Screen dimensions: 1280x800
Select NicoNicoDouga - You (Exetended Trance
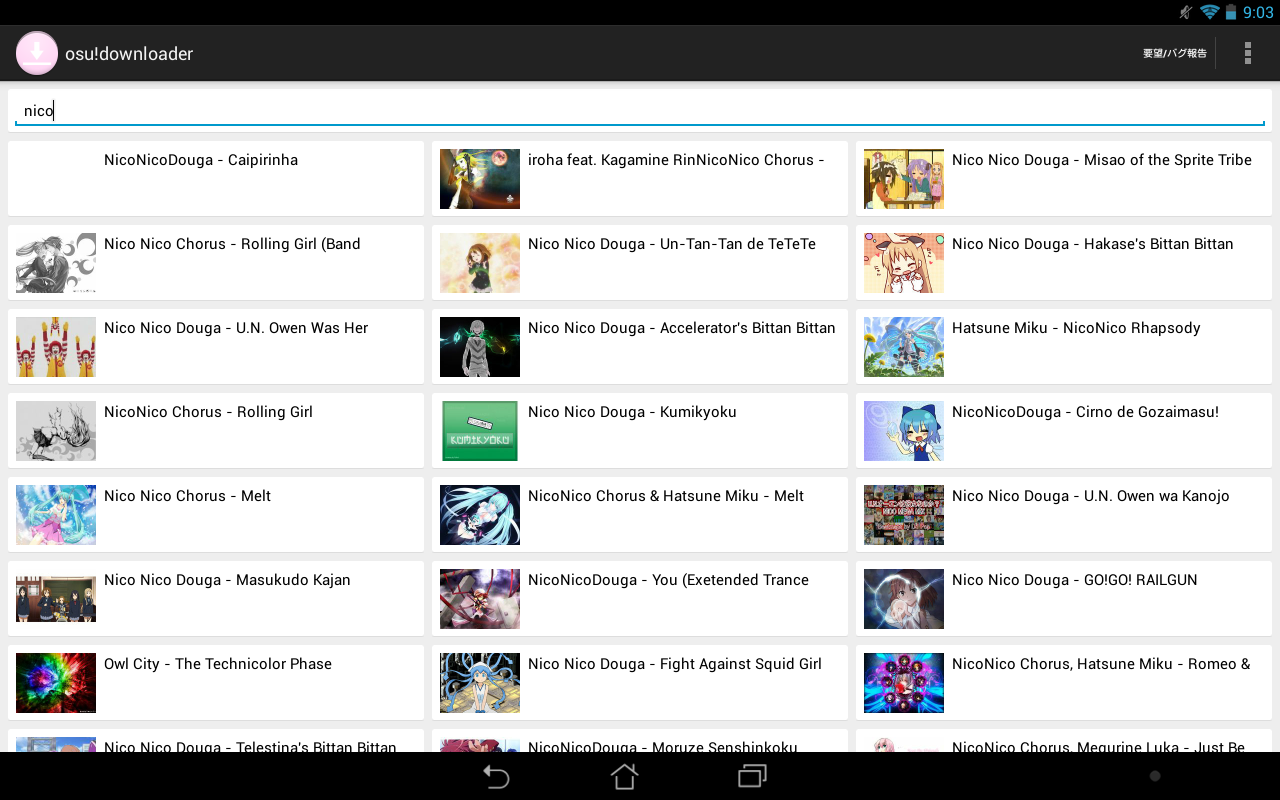coord(668,580)
